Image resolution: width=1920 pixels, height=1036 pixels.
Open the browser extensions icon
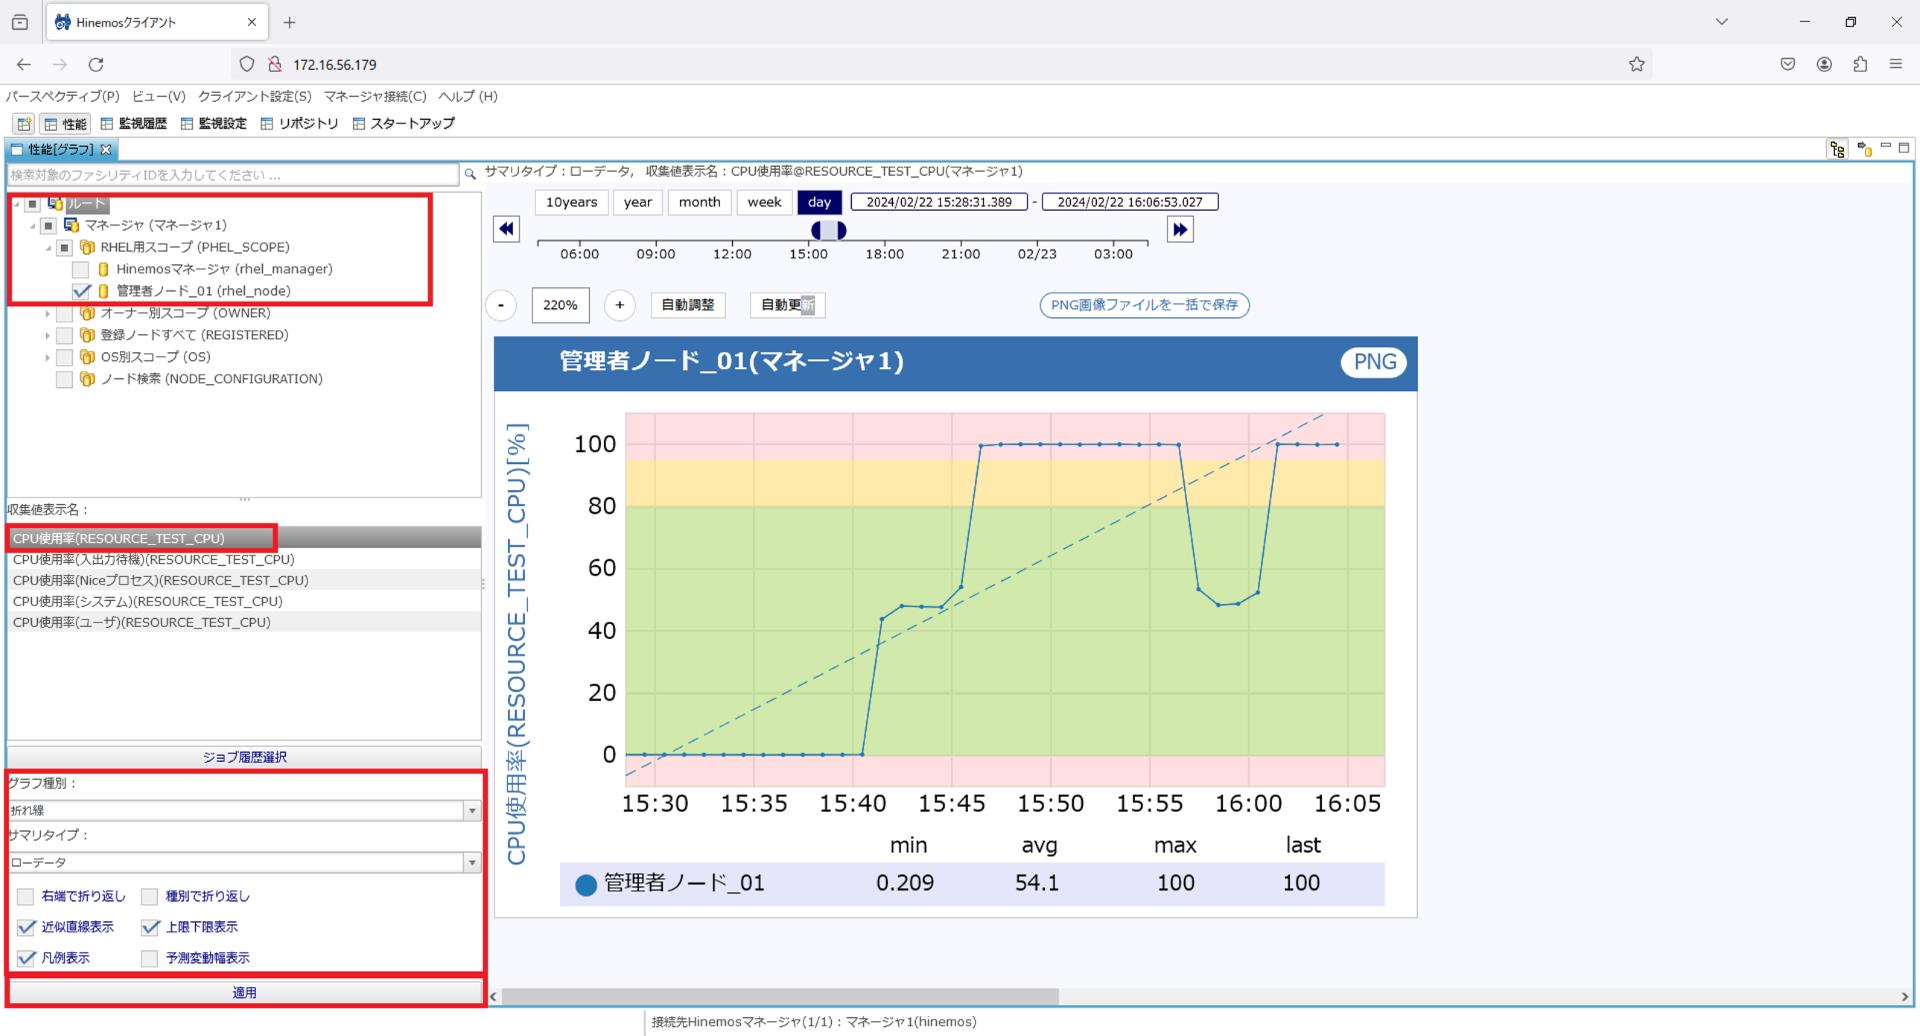[x=1860, y=64]
